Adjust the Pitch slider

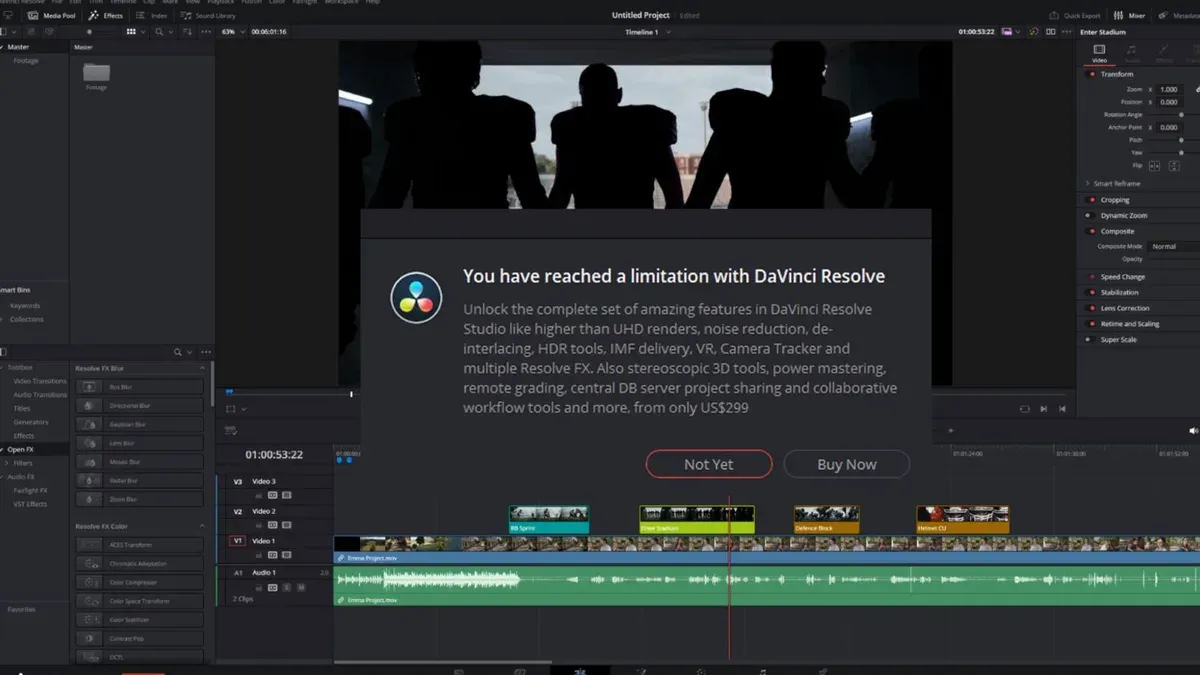(1181, 140)
